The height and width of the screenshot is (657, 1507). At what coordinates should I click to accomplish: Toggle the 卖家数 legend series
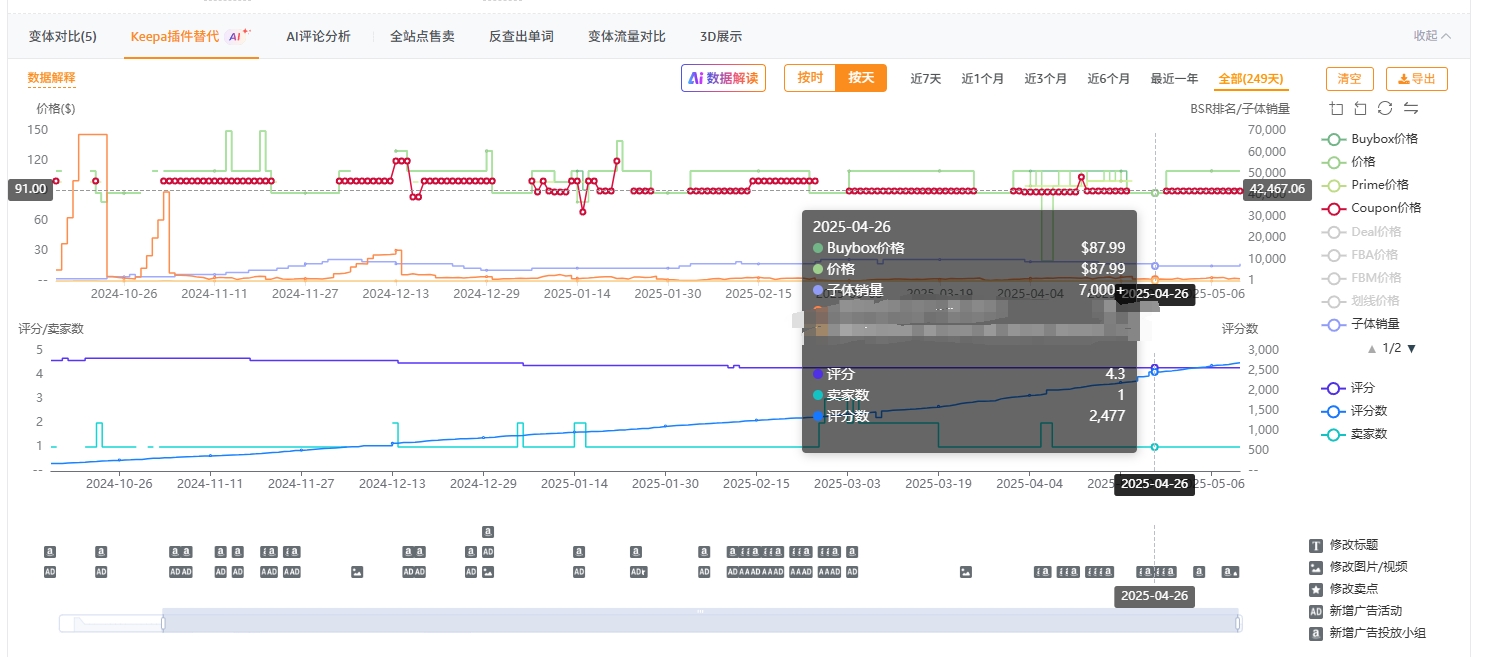coord(1355,434)
